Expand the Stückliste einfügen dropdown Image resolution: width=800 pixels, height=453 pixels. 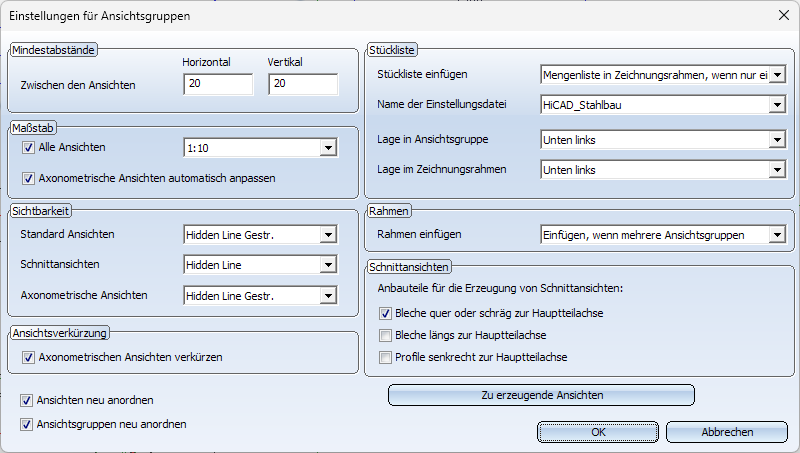click(777, 75)
